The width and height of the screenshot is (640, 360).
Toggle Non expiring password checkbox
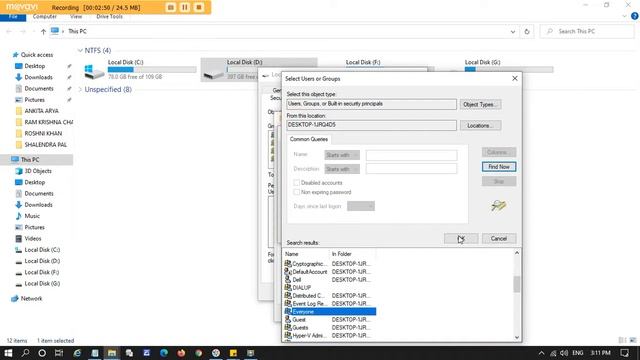[297, 192]
